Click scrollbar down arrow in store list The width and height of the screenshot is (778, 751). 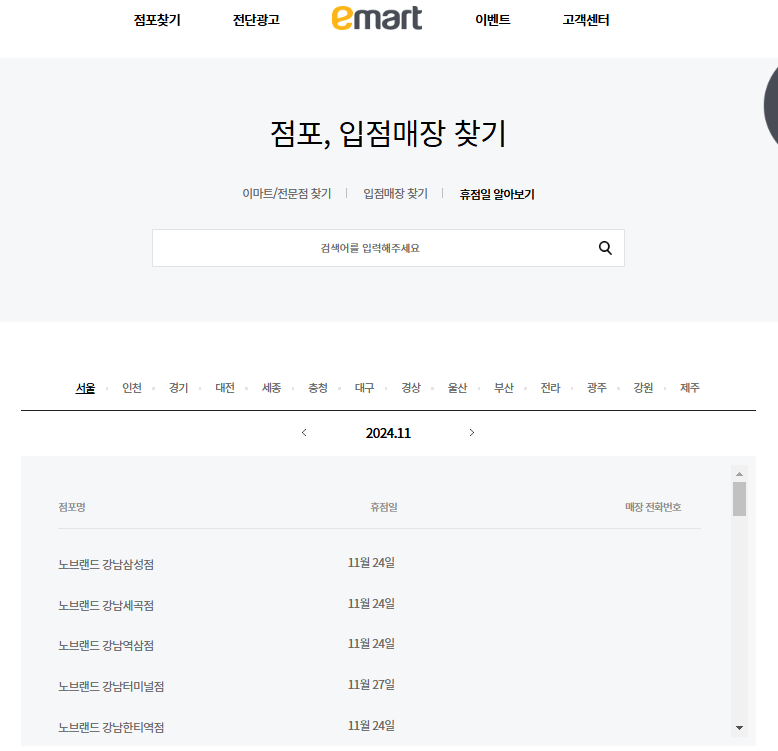(x=739, y=728)
